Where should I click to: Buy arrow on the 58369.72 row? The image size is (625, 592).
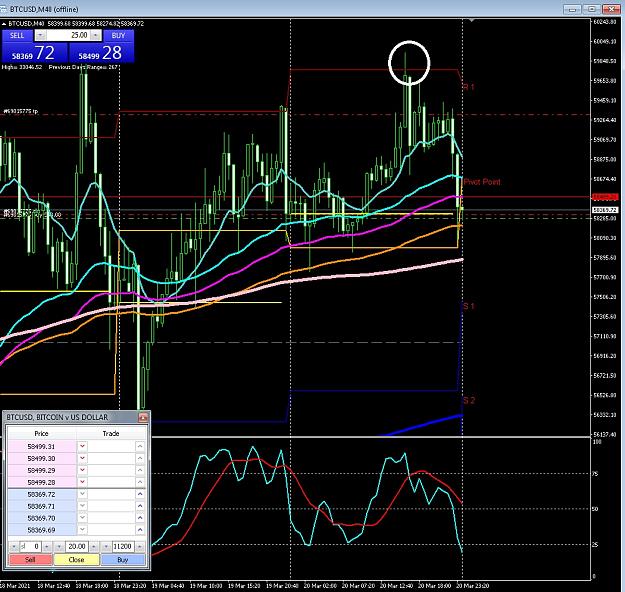point(140,494)
